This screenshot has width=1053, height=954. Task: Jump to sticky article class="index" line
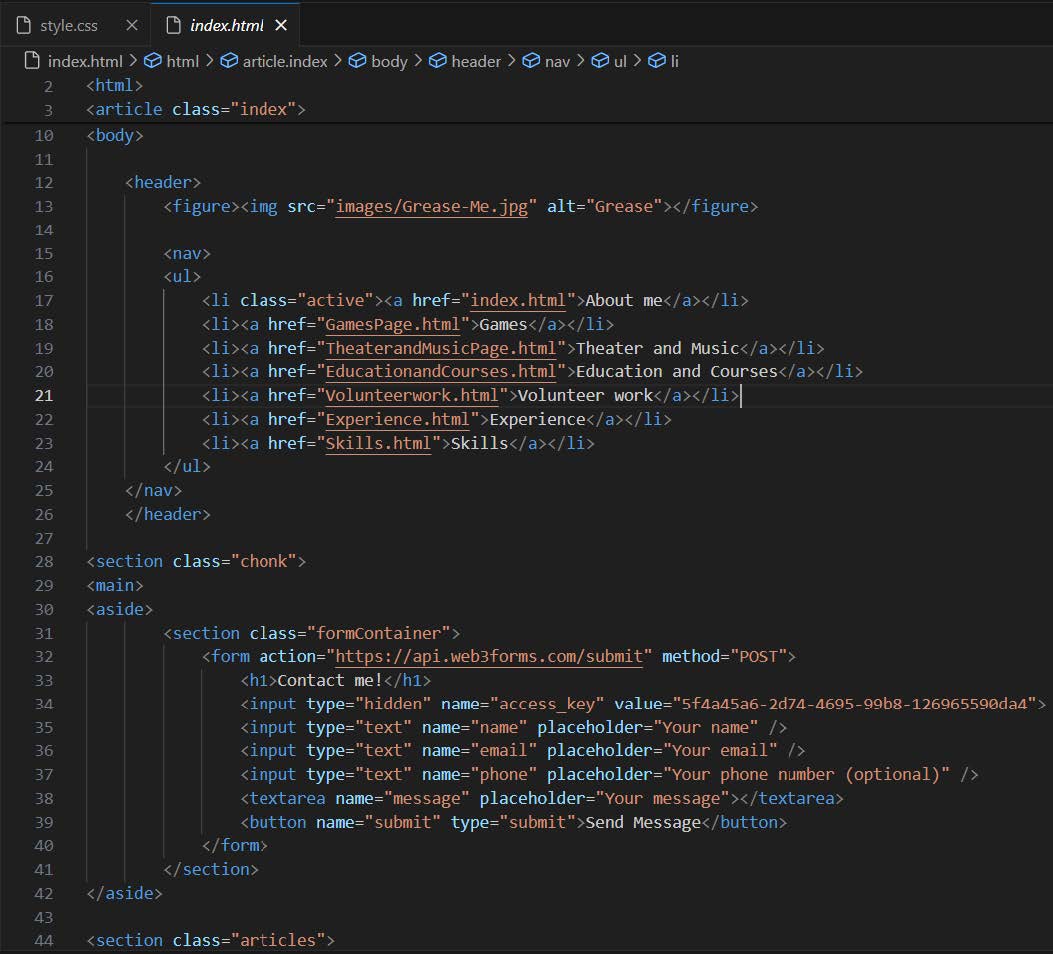point(195,109)
